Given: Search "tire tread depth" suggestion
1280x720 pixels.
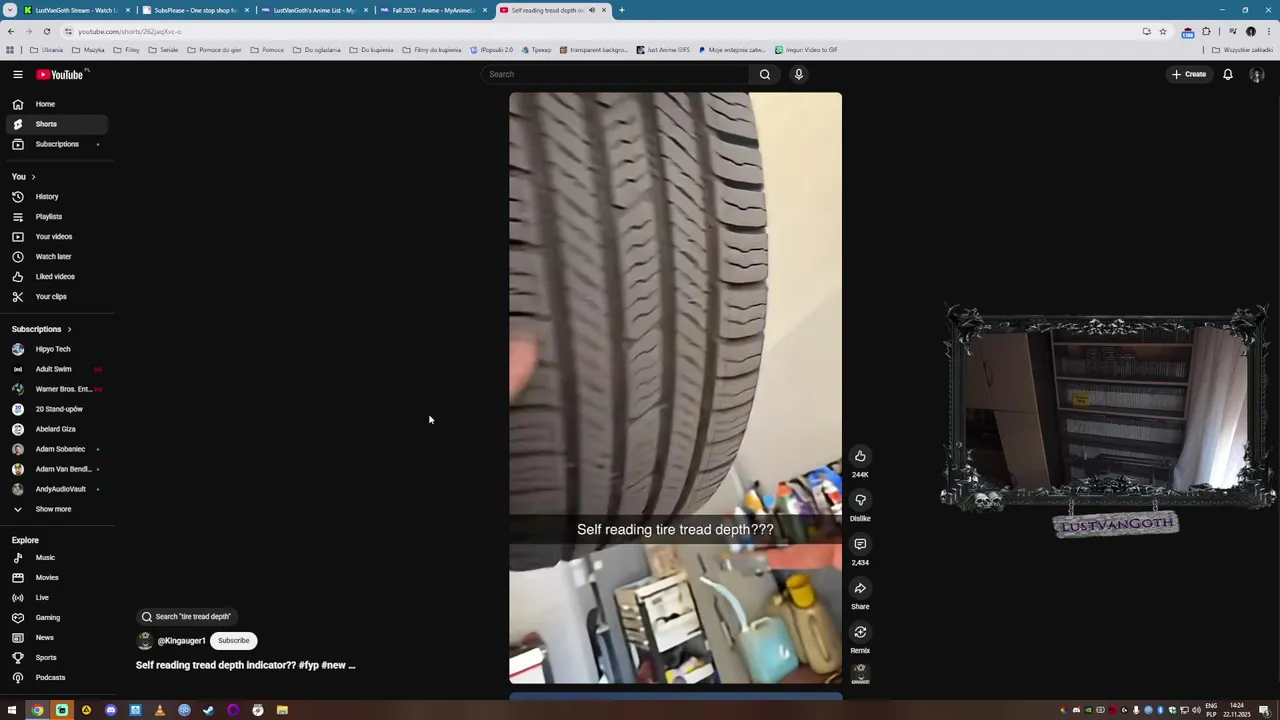Looking at the screenshot, I should pos(187,617).
